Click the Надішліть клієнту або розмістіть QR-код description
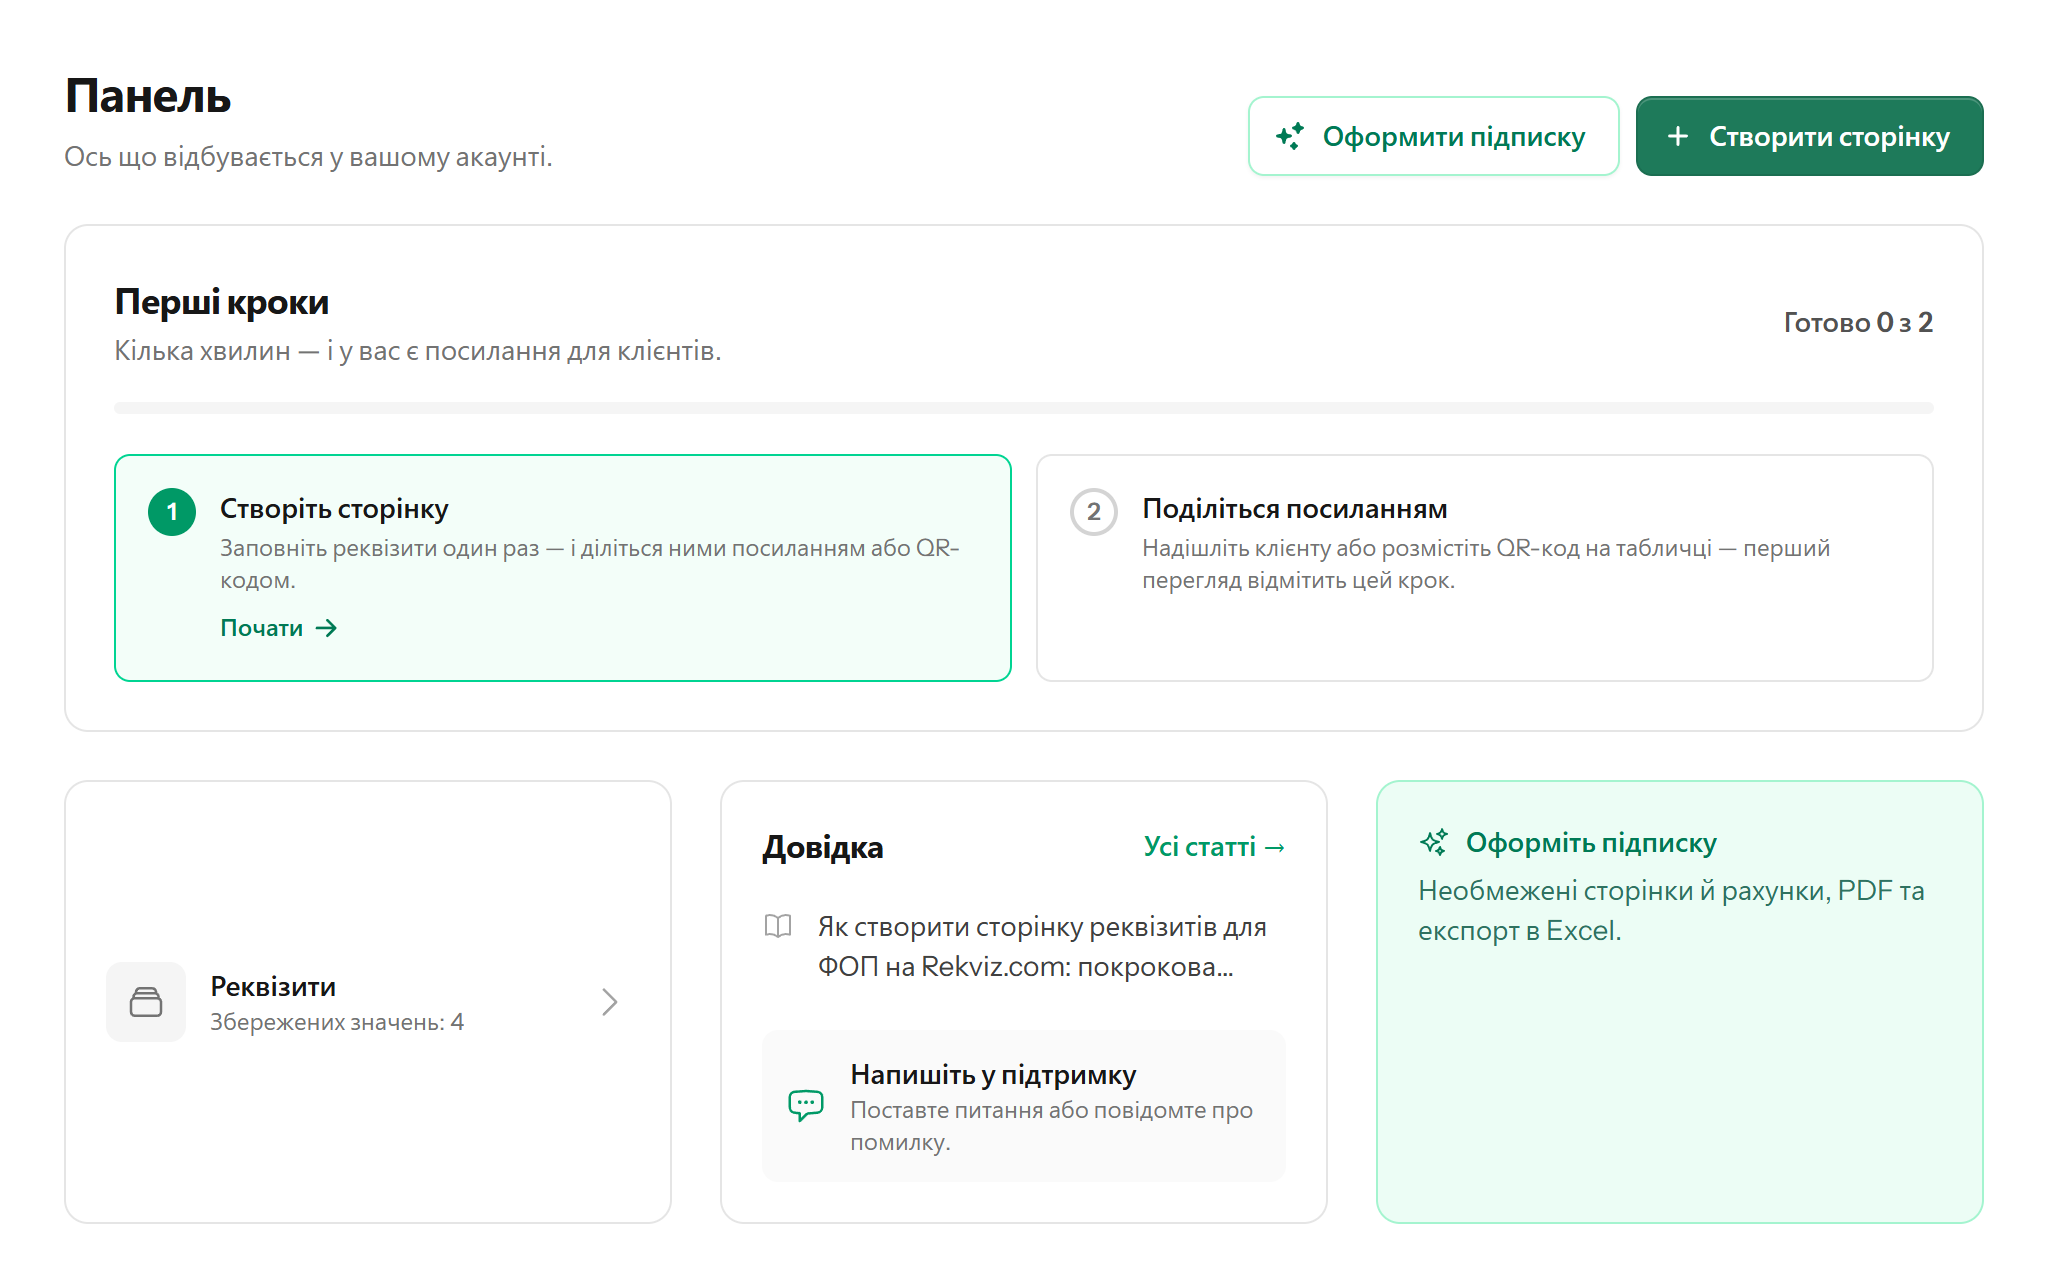This screenshot has width=2048, height=1280. pos(1486,564)
